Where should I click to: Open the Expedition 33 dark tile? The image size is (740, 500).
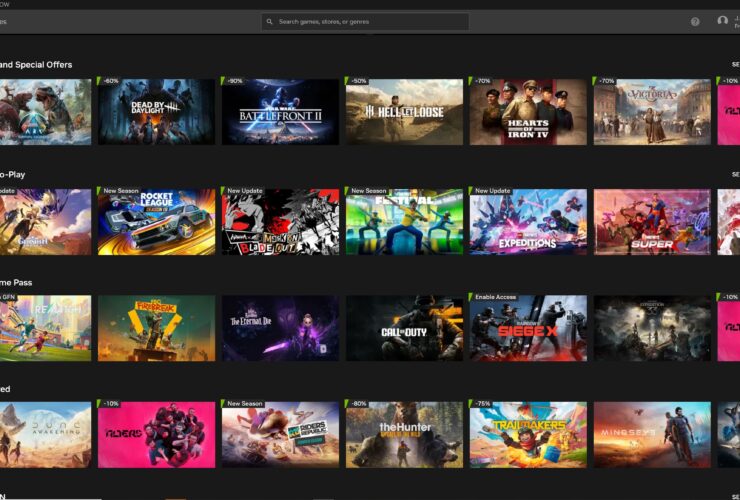point(652,328)
